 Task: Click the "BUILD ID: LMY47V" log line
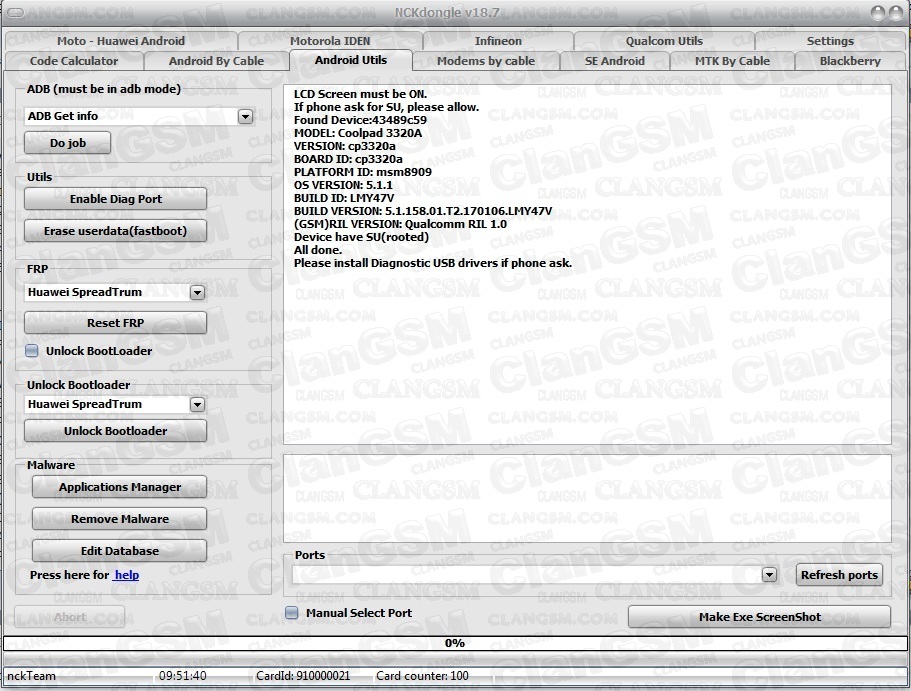344,198
